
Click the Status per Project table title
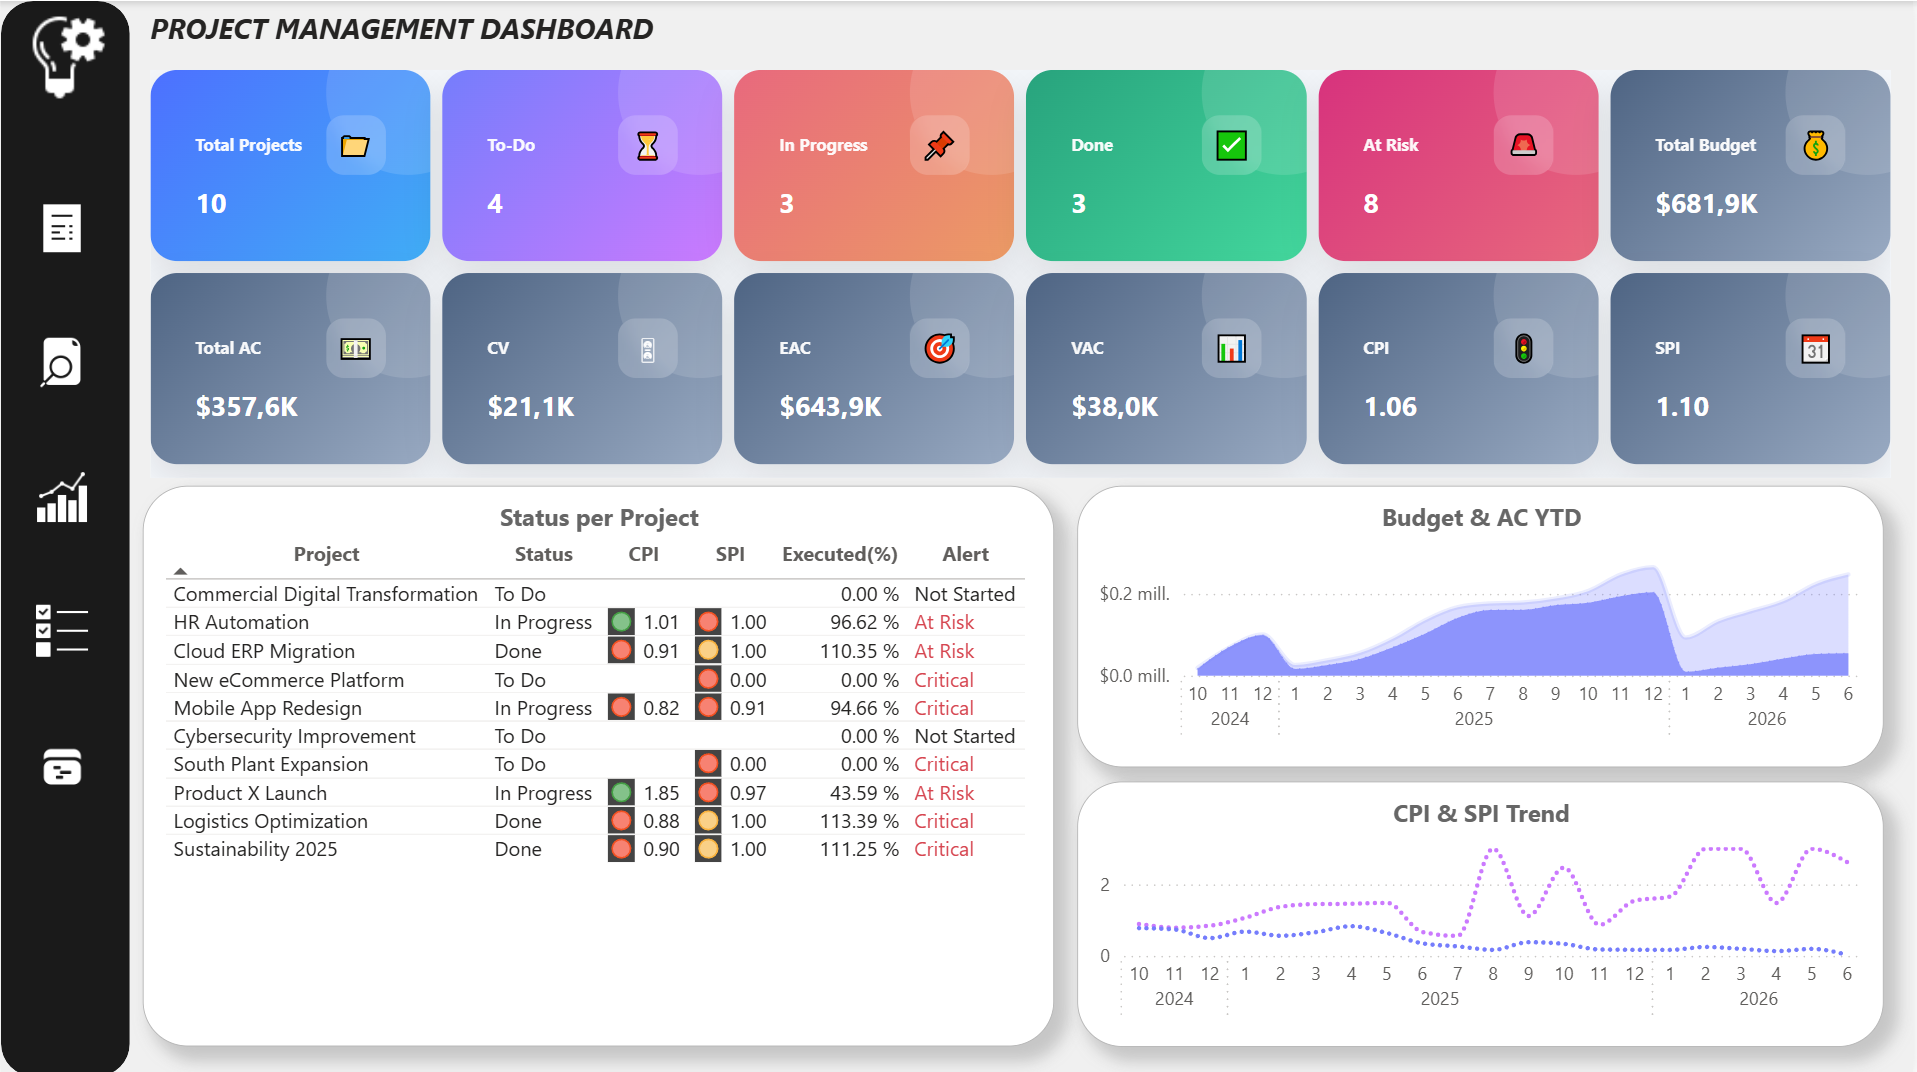[x=599, y=518]
